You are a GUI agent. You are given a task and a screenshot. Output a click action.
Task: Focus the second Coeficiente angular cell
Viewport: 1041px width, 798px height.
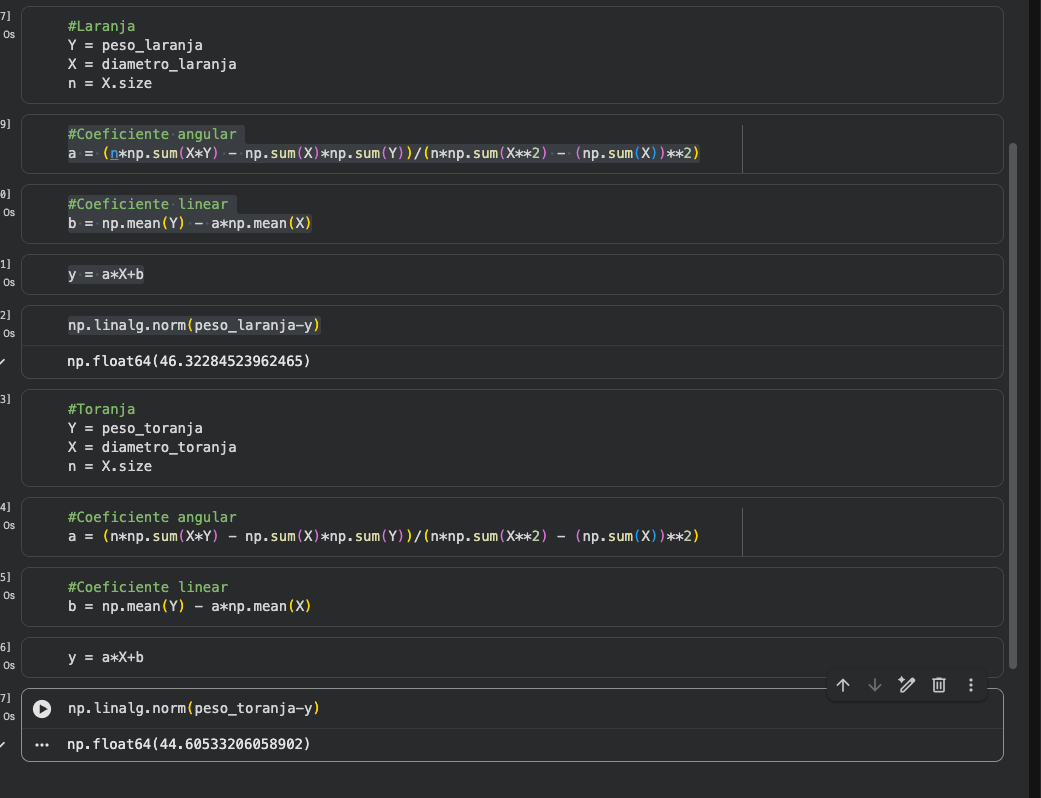(400, 527)
